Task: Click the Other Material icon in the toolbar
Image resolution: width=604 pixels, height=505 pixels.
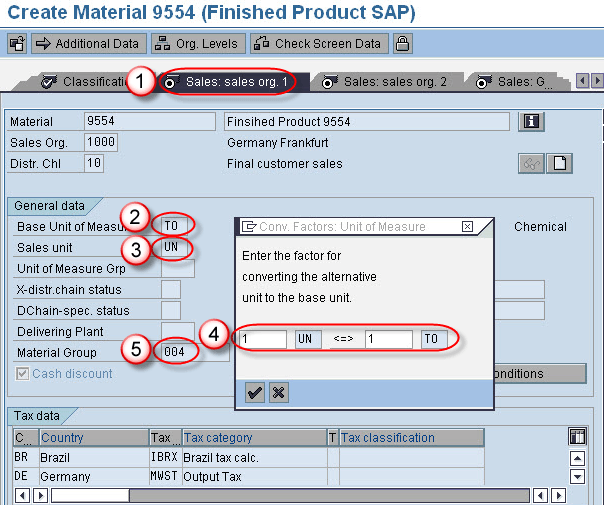Action: click(x=17, y=44)
